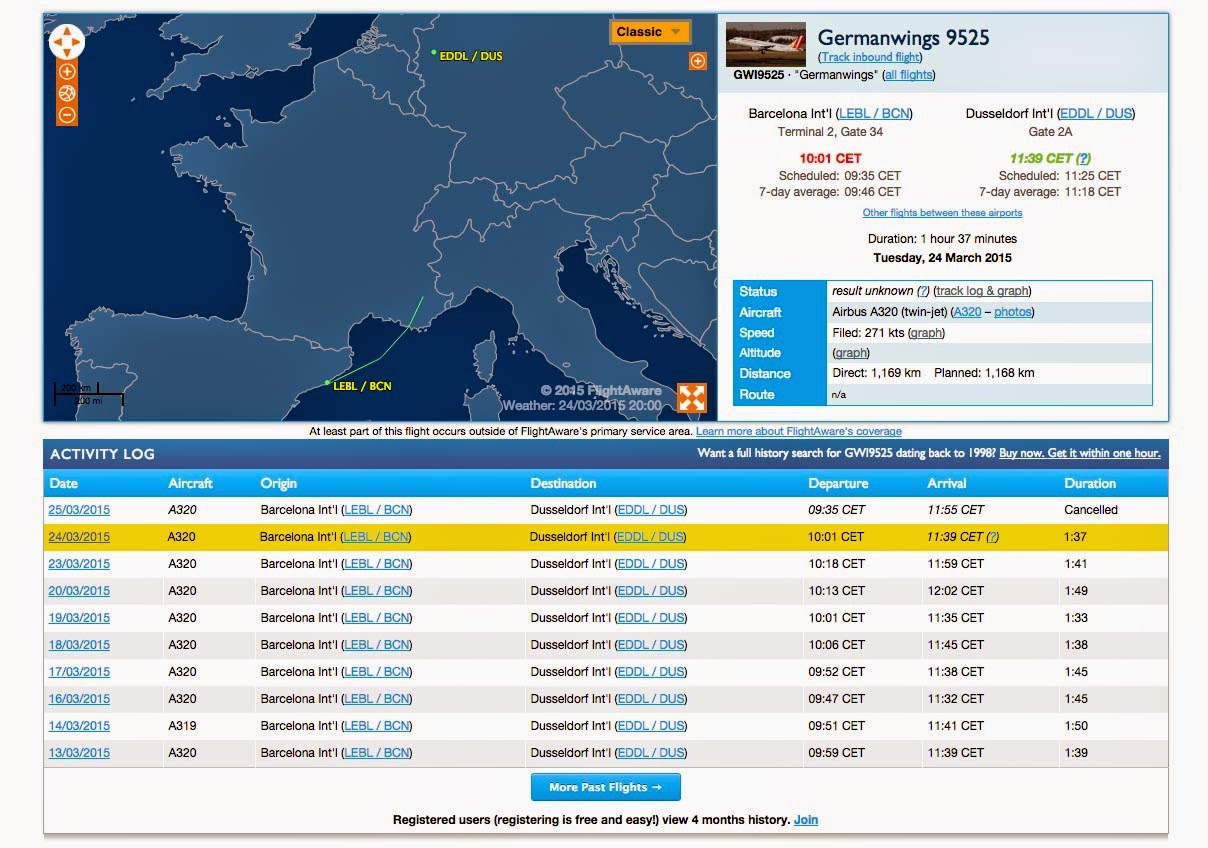
Task: Click the 12:02 CET arrival cell
Action: (x=956, y=591)
